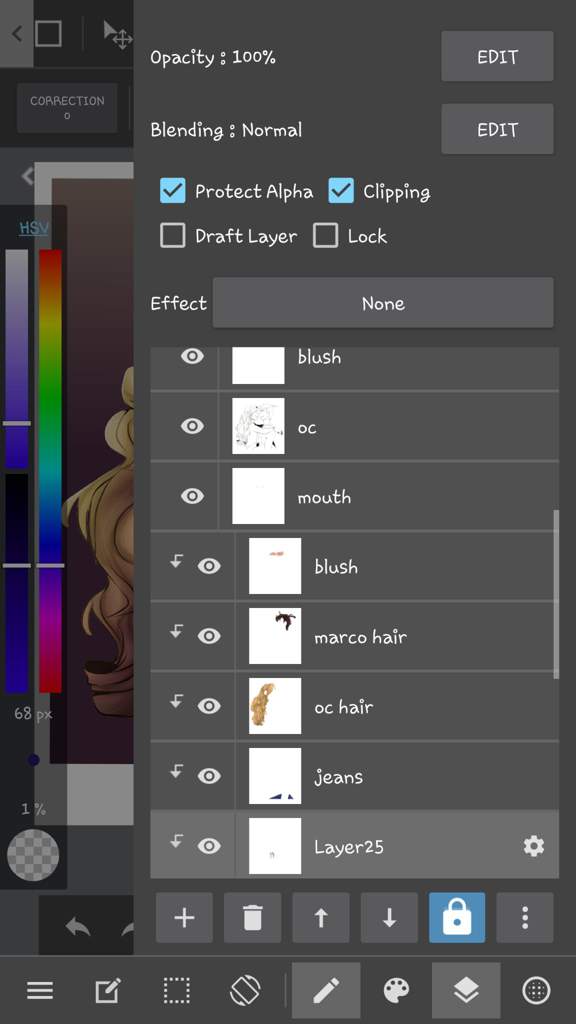Move layer up with up arrow
Viewport: 576px width, 1024px height.
click(x=321, y=918)
